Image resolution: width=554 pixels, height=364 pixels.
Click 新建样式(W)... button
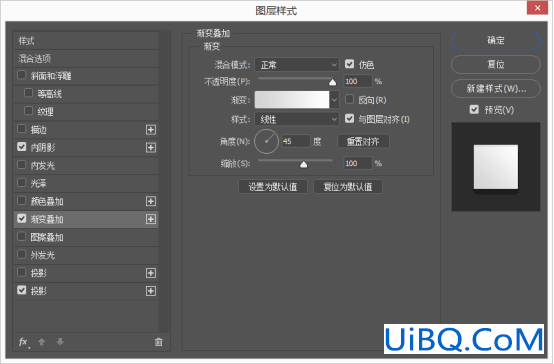496,88
